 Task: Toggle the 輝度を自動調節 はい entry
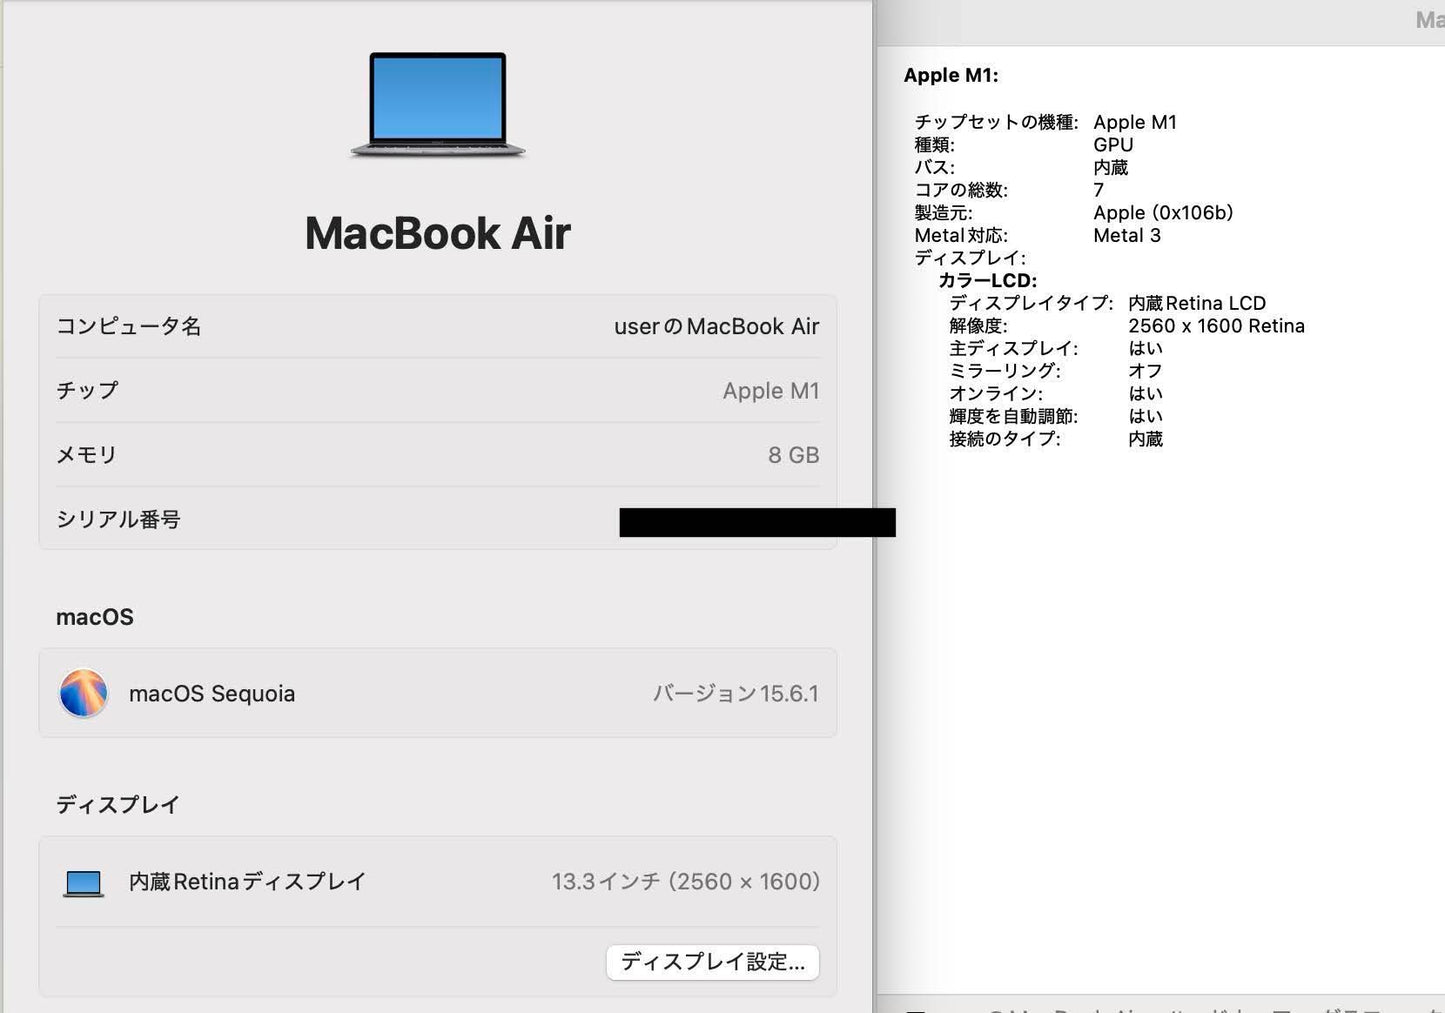tap(1146, 416)
